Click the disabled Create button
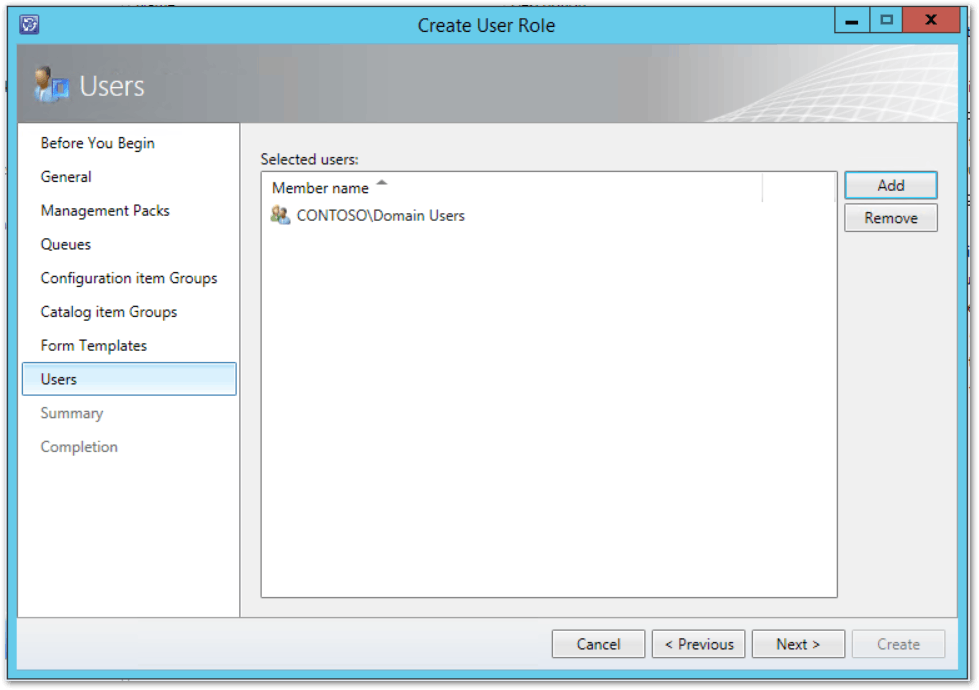The image size is (979, 690). tap(898, 644)
